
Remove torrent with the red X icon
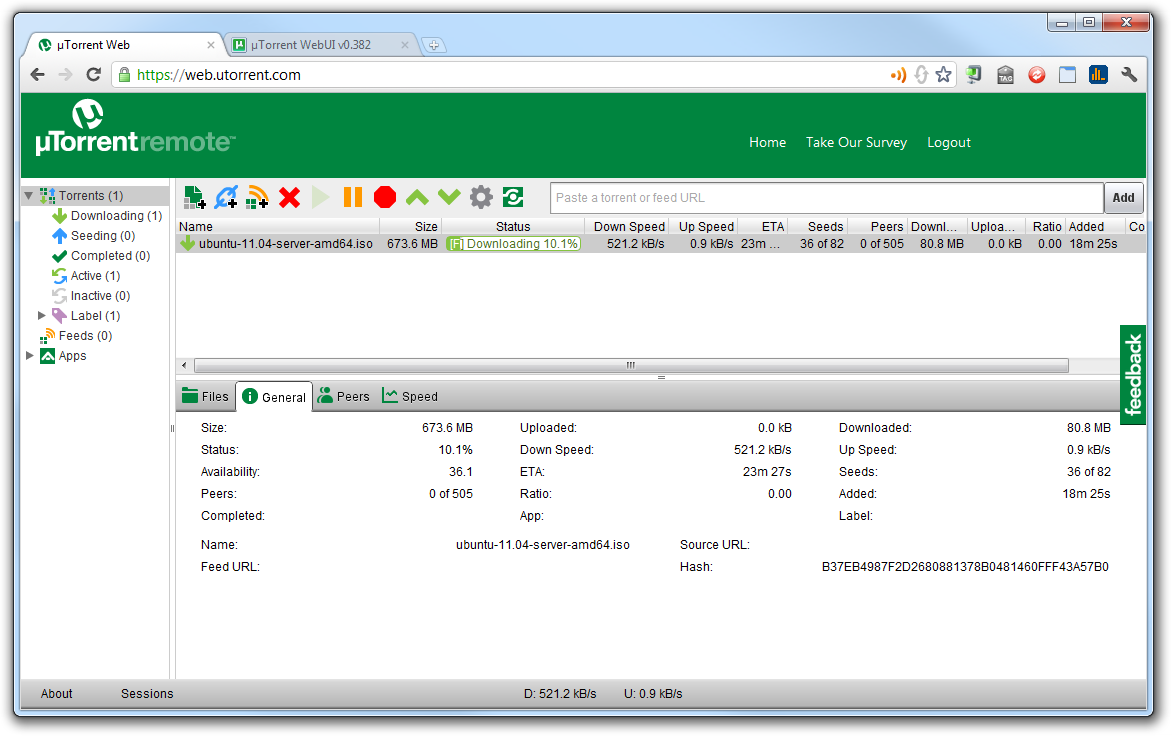pos(289,197)
